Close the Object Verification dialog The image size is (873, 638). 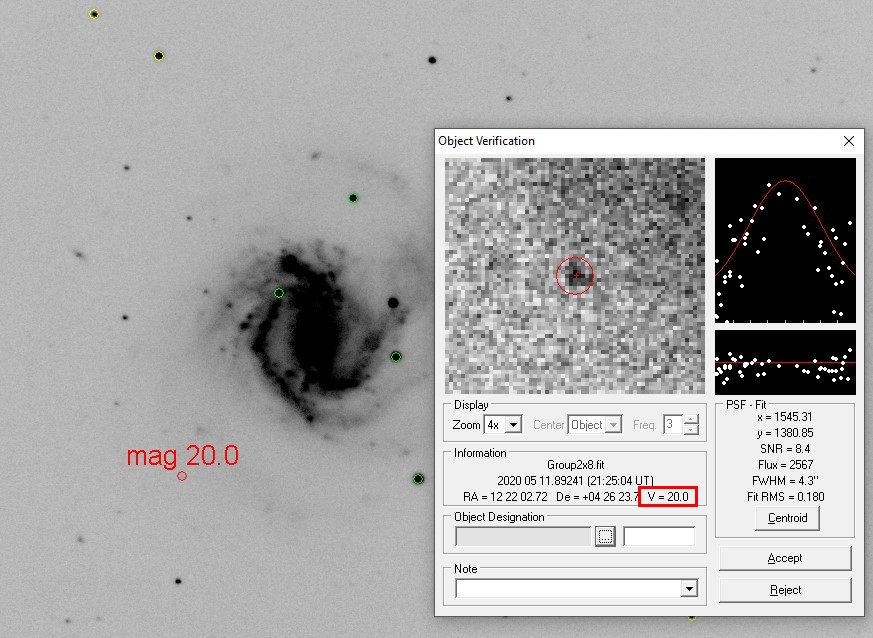click(849, 142)
